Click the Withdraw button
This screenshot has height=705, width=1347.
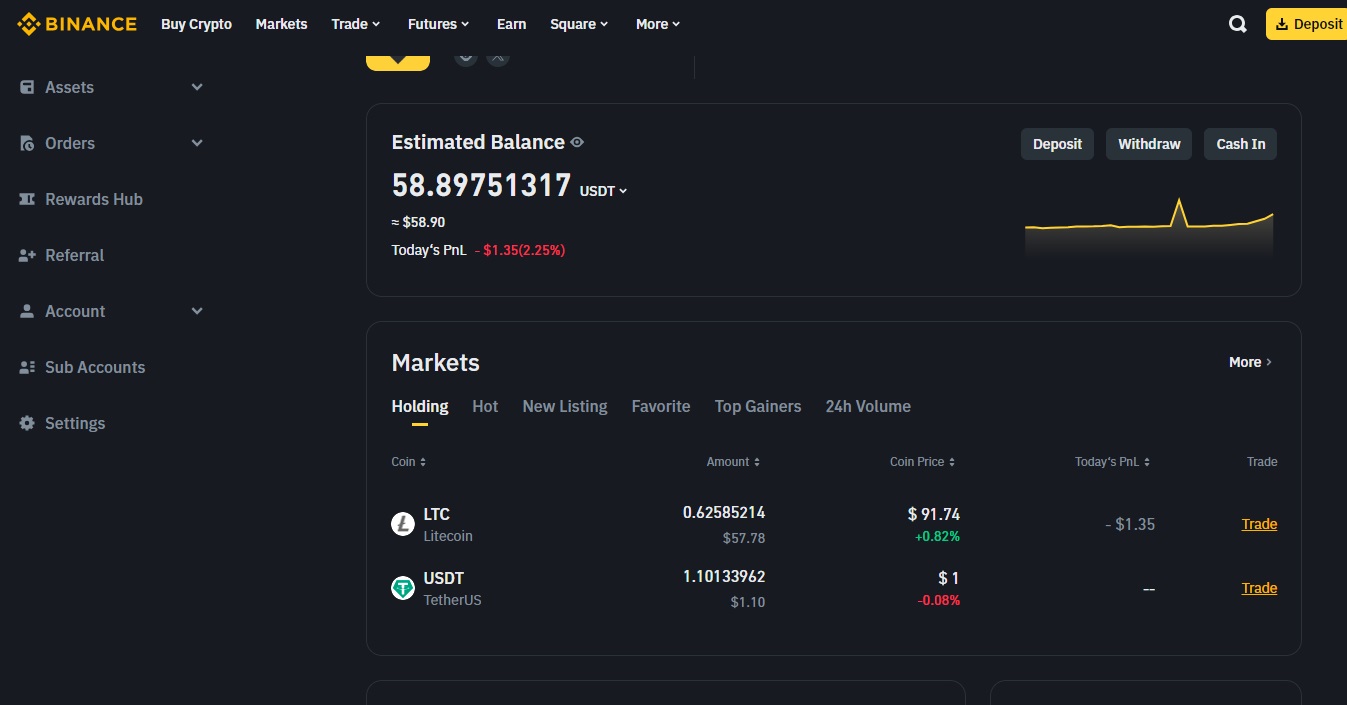point(1149,144)
